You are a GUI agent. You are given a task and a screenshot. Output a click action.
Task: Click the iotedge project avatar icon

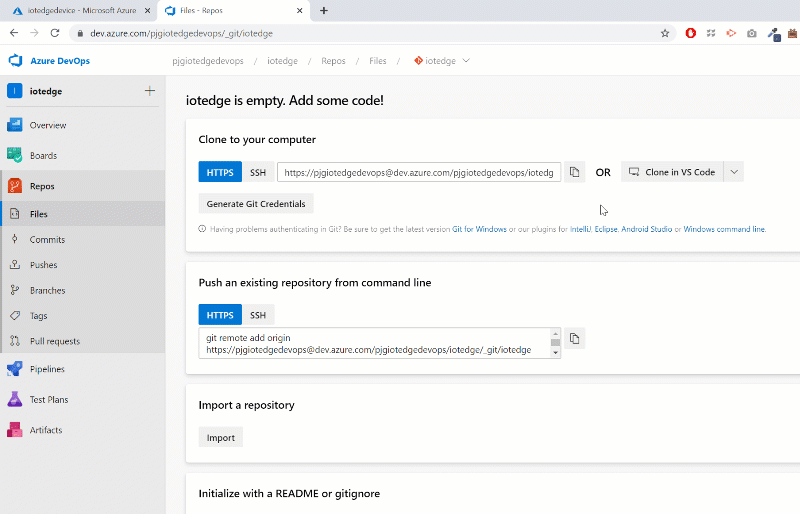[15, 91]
